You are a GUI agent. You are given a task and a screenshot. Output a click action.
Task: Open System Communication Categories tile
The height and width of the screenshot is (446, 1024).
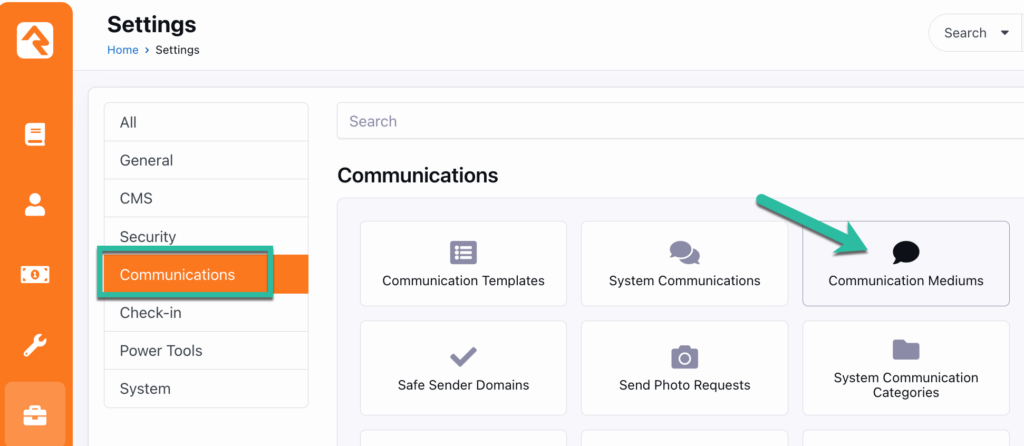point(905,367)
